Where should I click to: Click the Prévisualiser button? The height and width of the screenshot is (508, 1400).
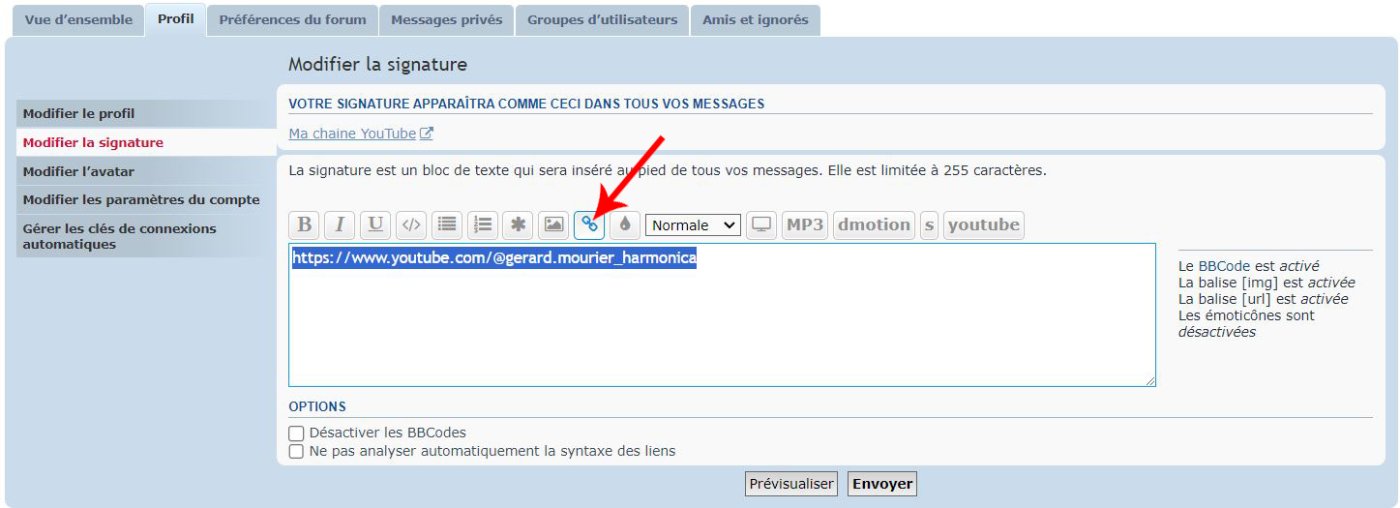tap(790, 484)
